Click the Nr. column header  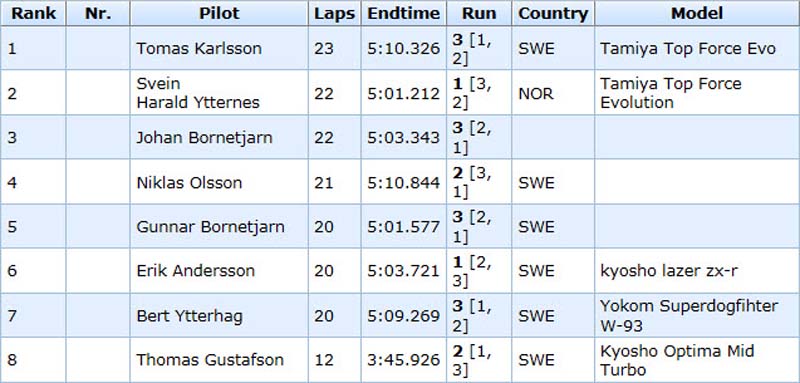(x=98, y=13)
